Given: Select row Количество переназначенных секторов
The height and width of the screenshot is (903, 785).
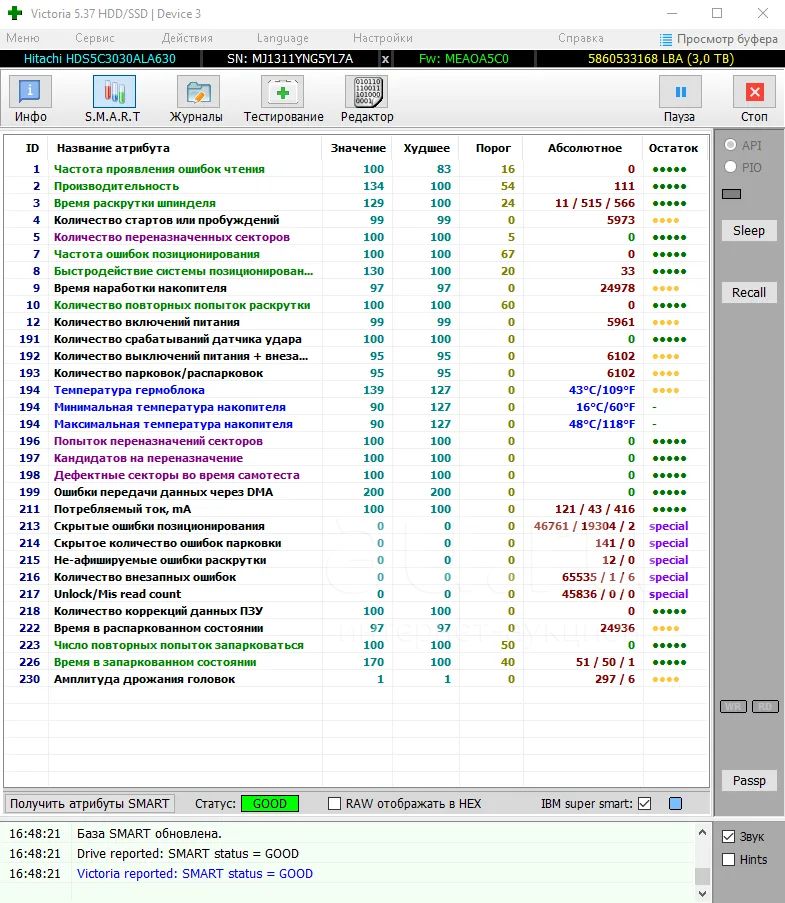Looking at the screenshot, I should (357, 237).
